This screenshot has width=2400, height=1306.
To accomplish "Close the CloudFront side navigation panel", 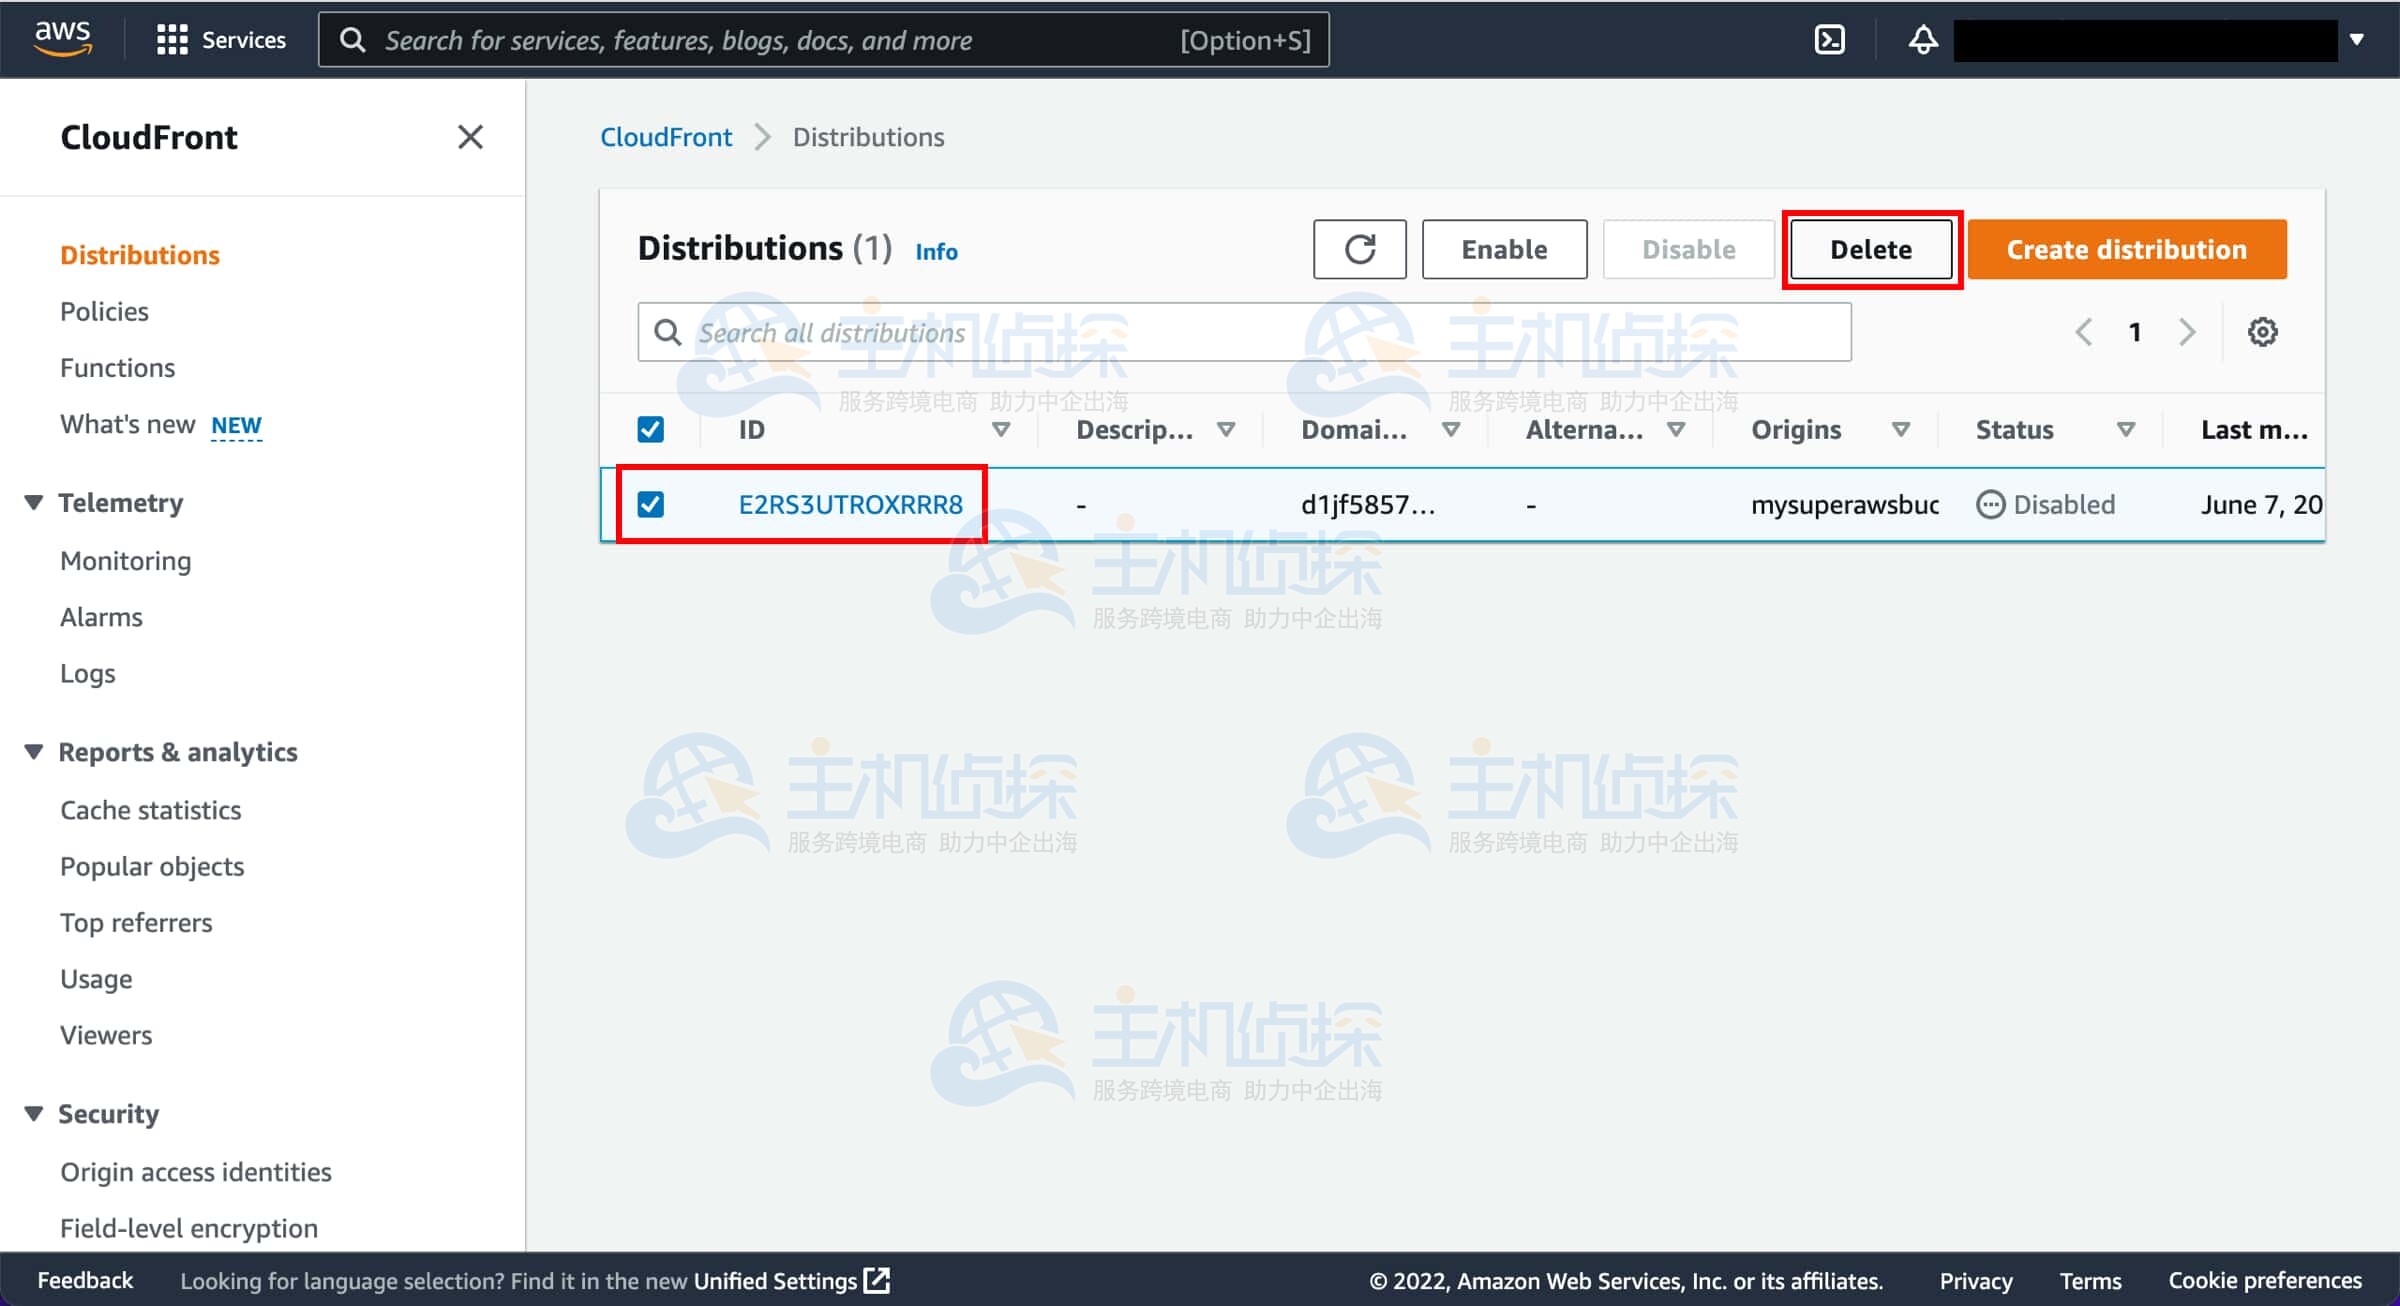I will click(x=470, y=137).
